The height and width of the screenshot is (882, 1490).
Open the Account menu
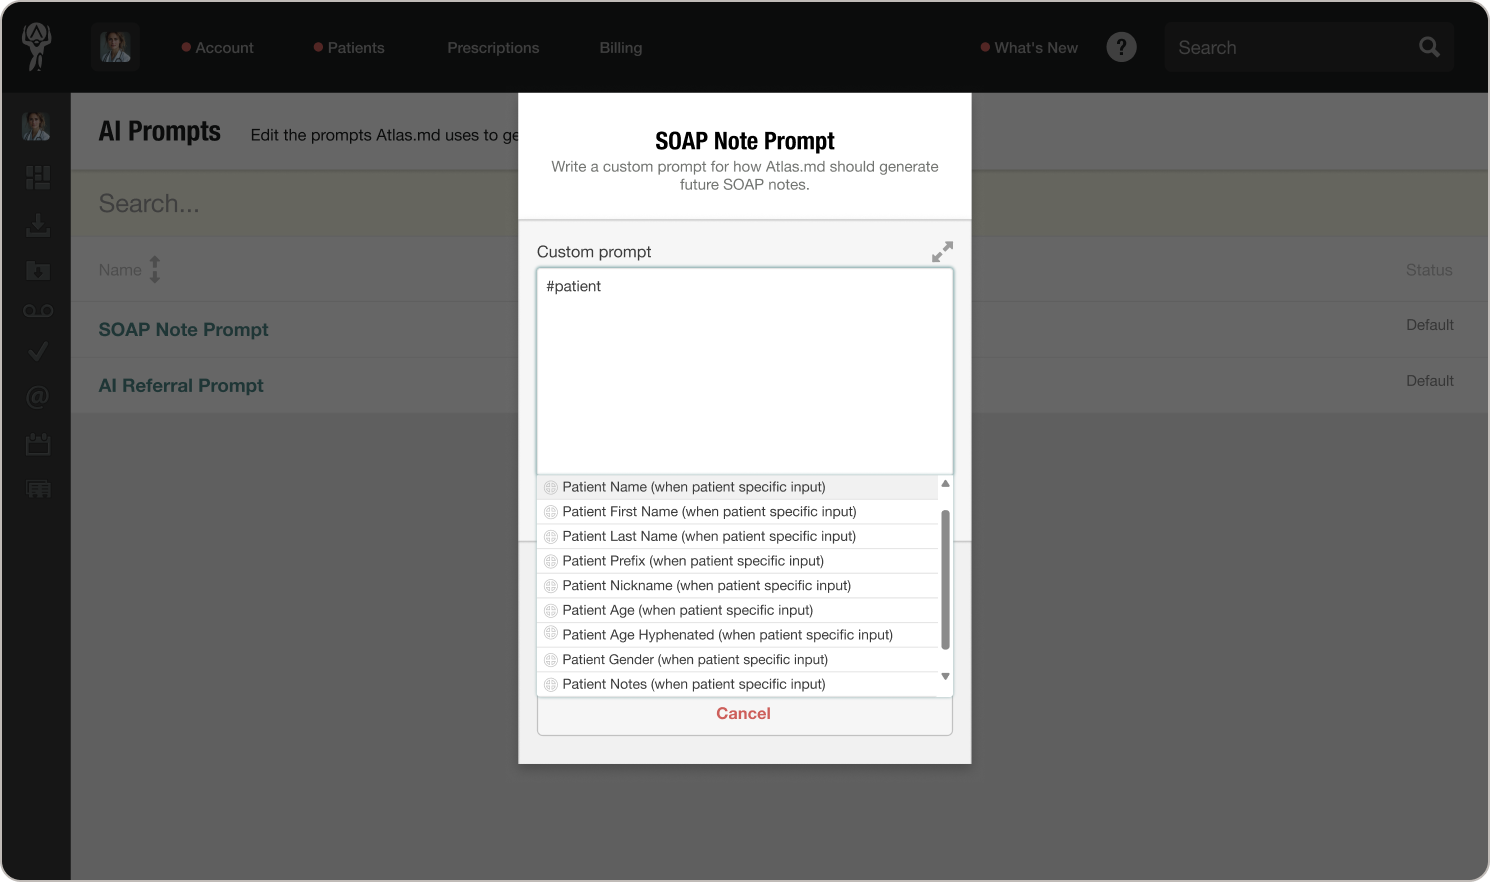pyautogui.click(x=218, y=48)
